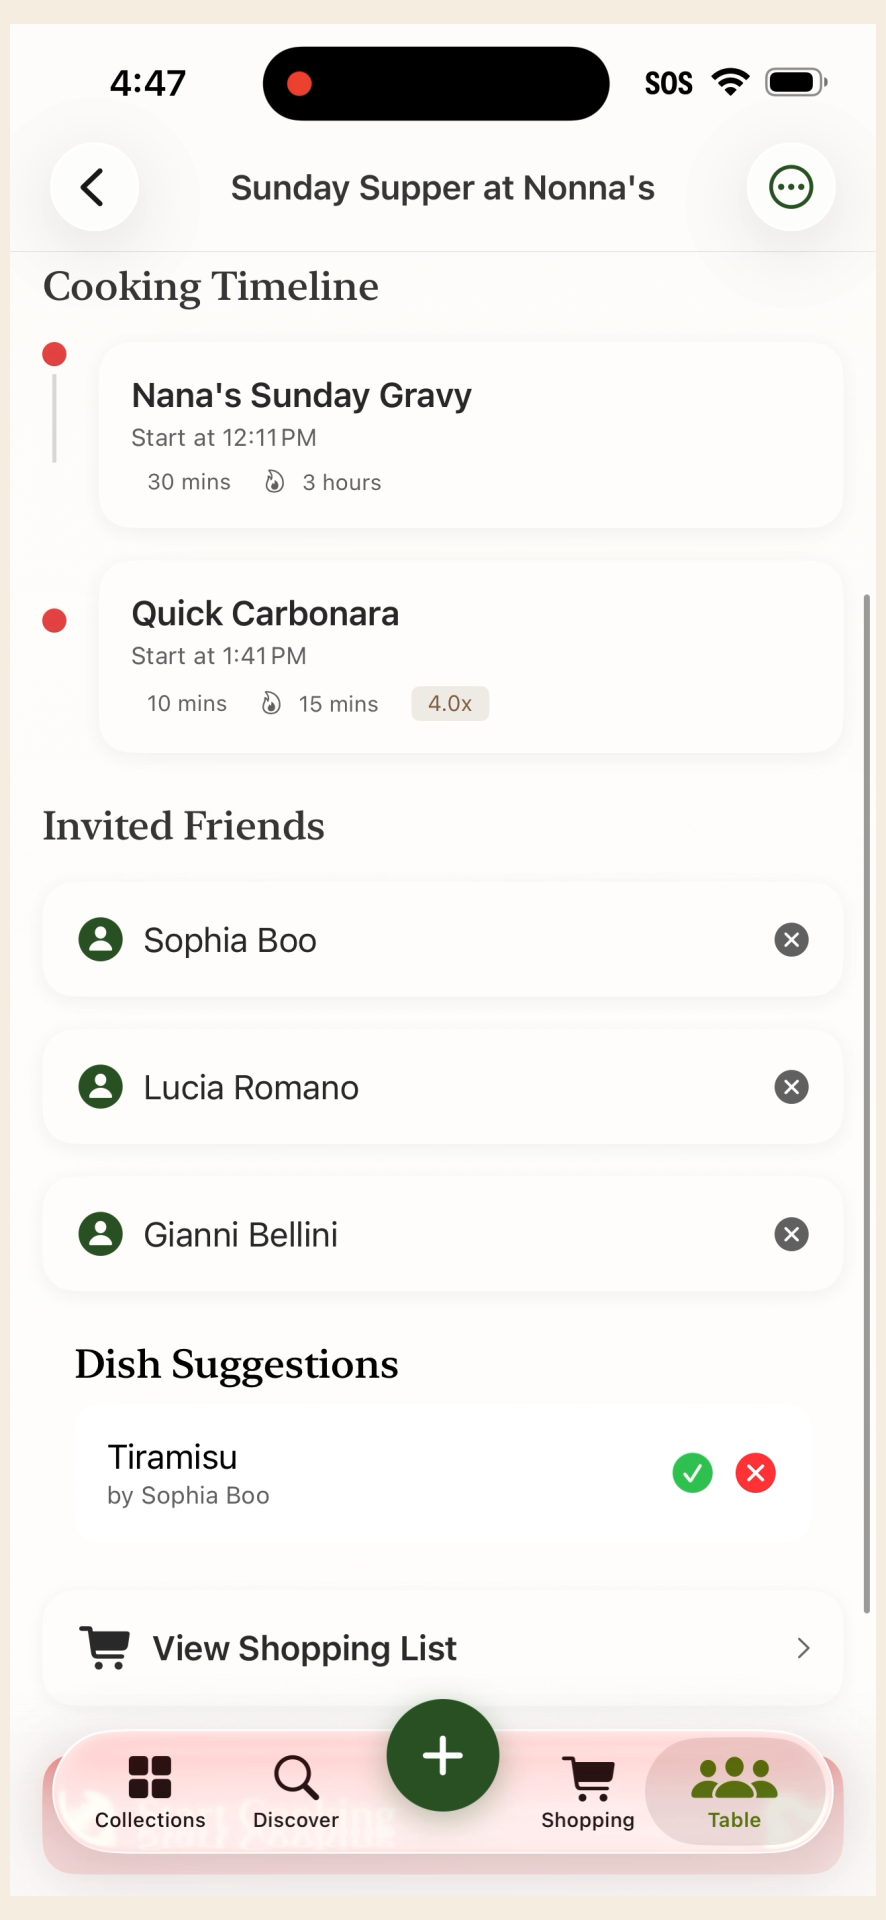Select the Table tab
Screen dimensions: 886x1920
735,1792
